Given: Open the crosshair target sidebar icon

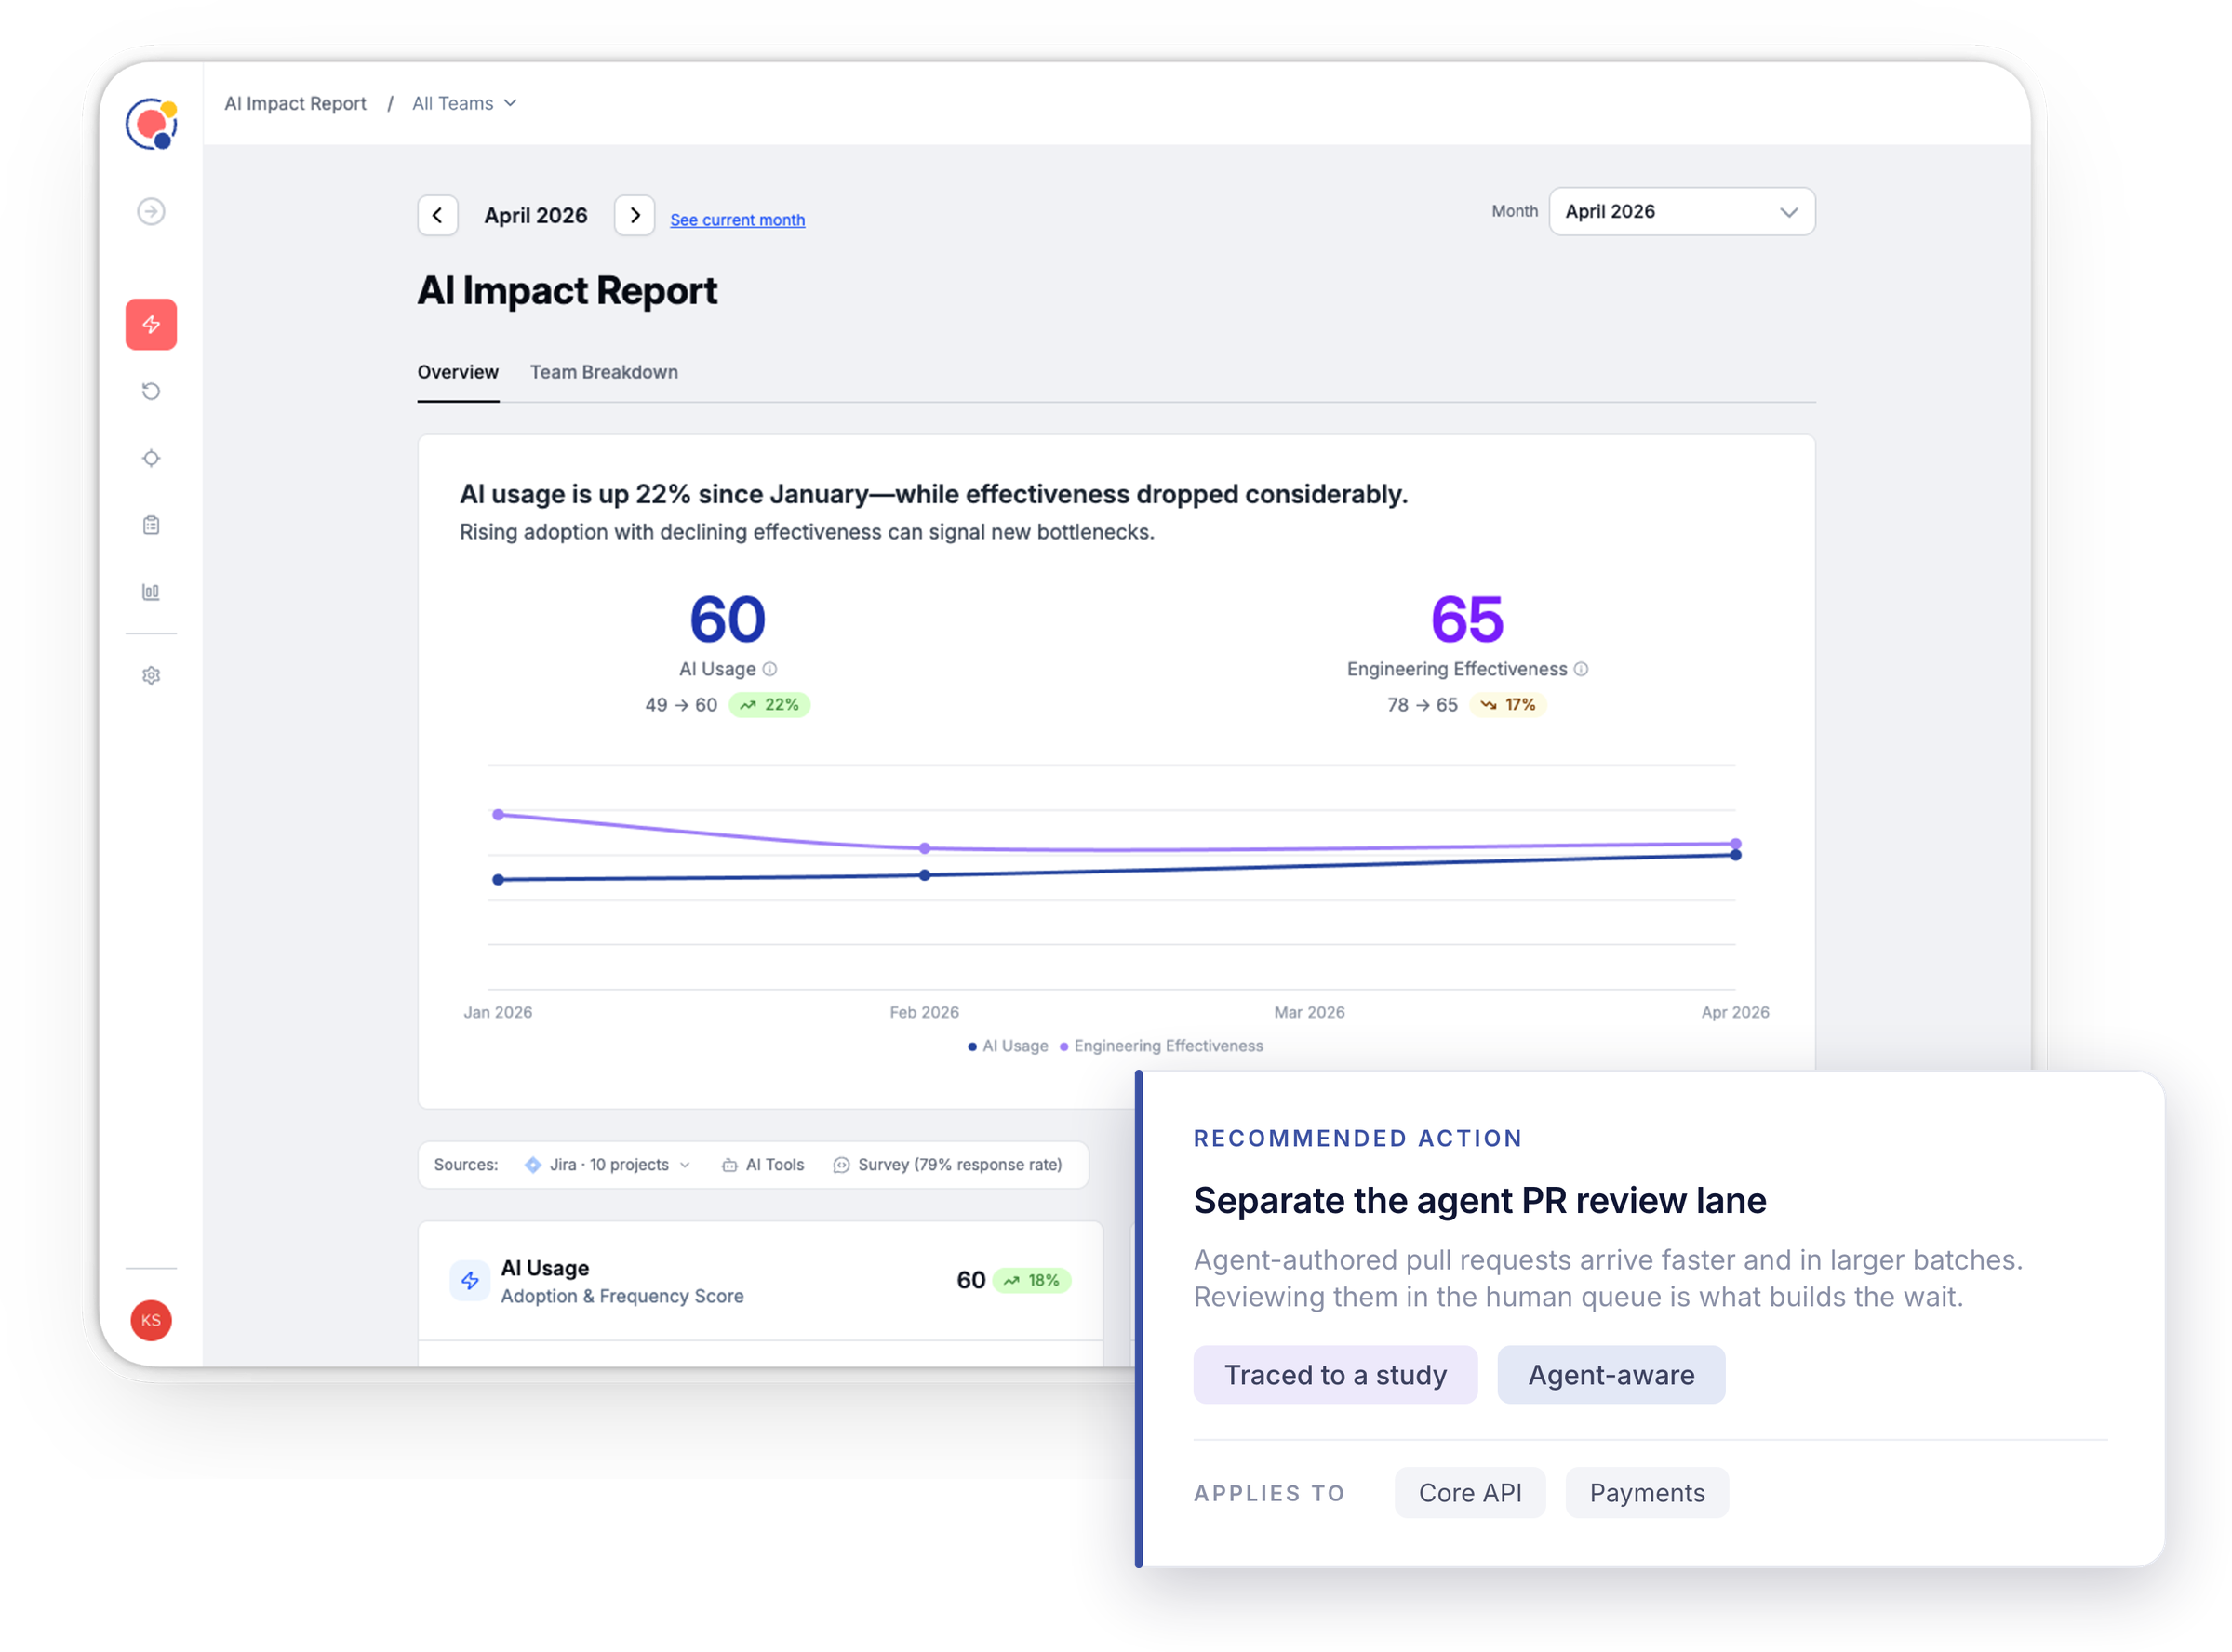Looking at the screenshot, I should click(151, 458).
